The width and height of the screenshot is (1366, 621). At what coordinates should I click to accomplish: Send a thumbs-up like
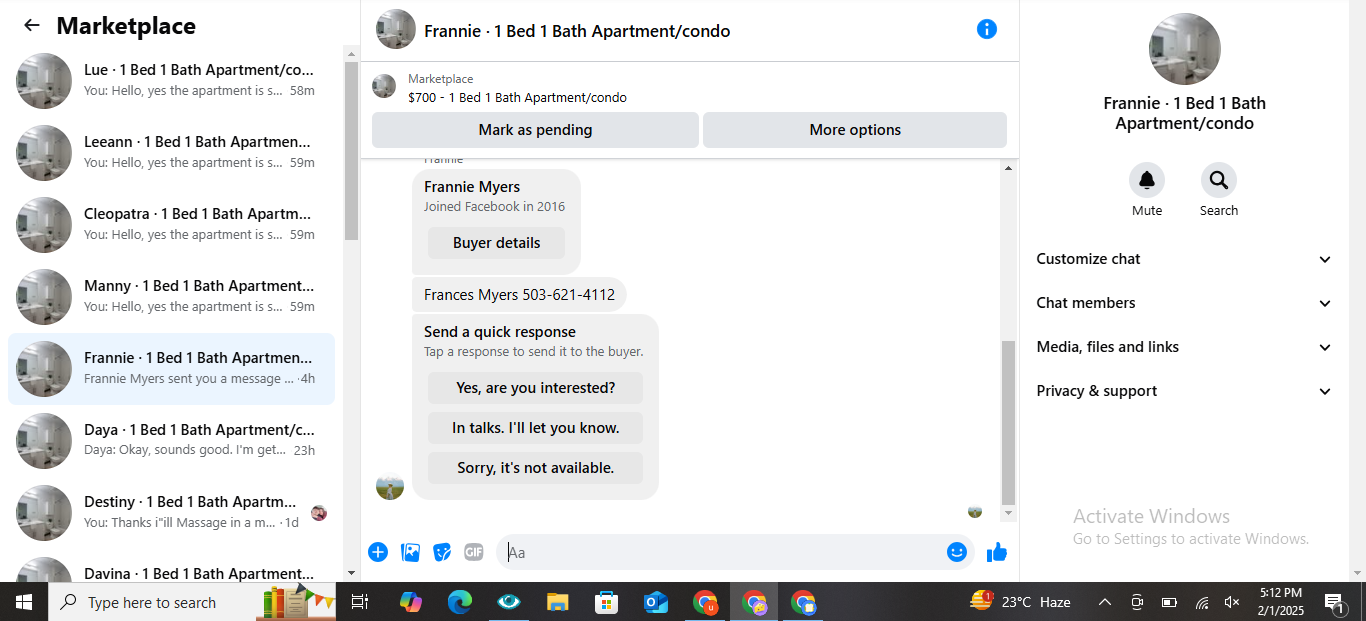click(x=997, y=552)
